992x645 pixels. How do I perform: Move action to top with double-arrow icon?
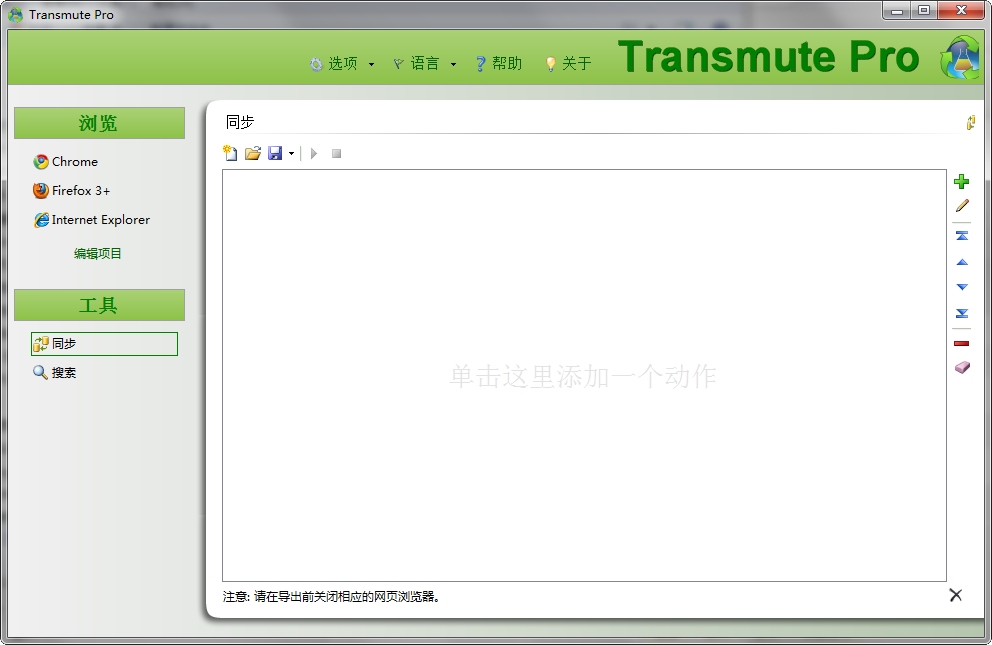pyautogui.click(x=961, y=235)
